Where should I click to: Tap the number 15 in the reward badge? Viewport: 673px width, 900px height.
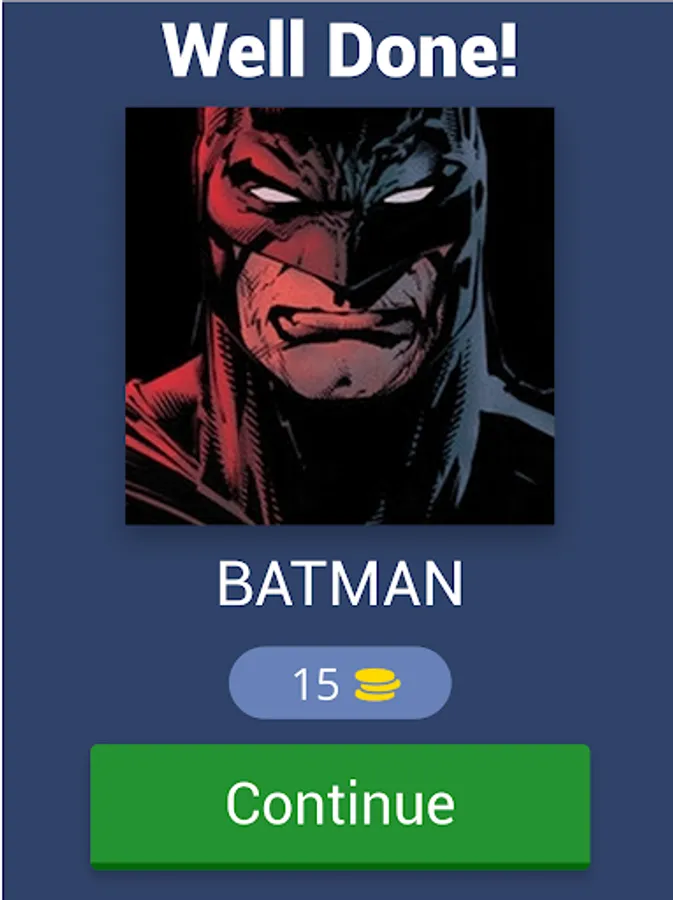(x=316, y=684)
